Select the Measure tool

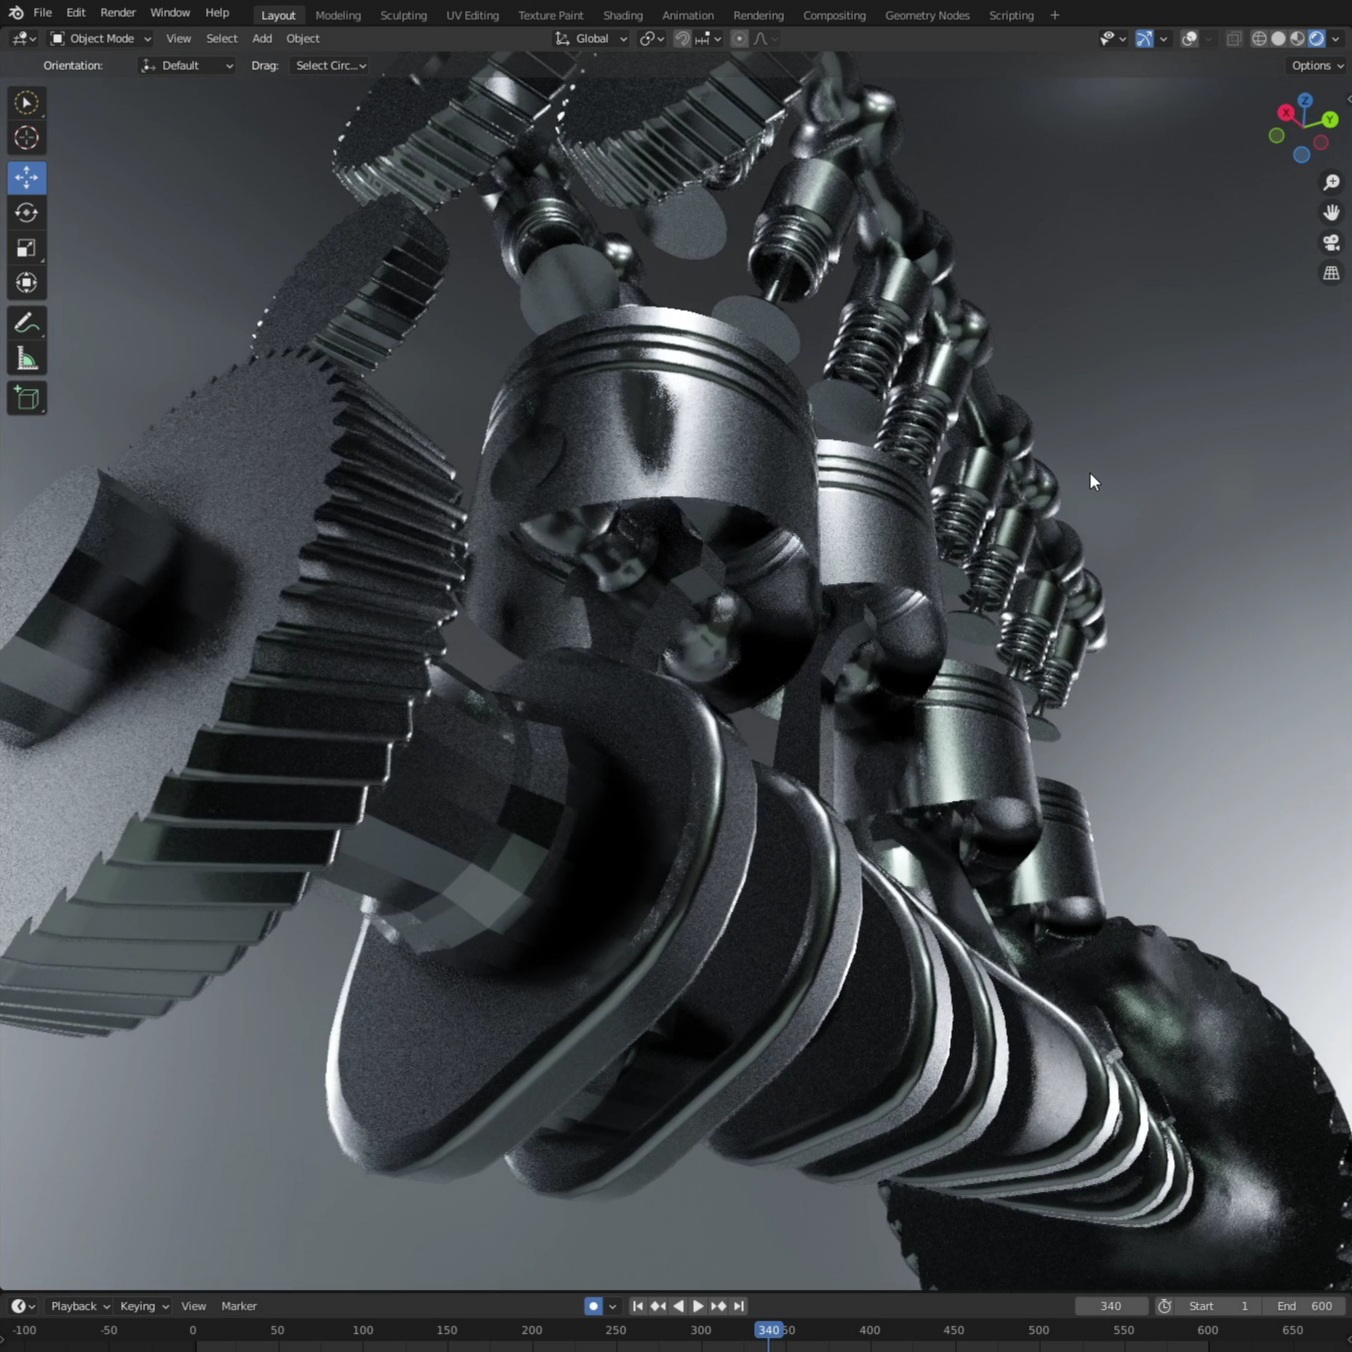coord(27,359)
